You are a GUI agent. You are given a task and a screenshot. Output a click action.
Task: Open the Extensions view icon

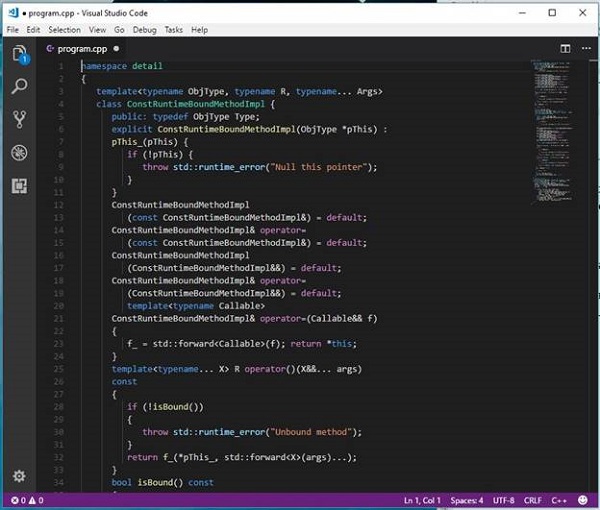click(19, 186)
